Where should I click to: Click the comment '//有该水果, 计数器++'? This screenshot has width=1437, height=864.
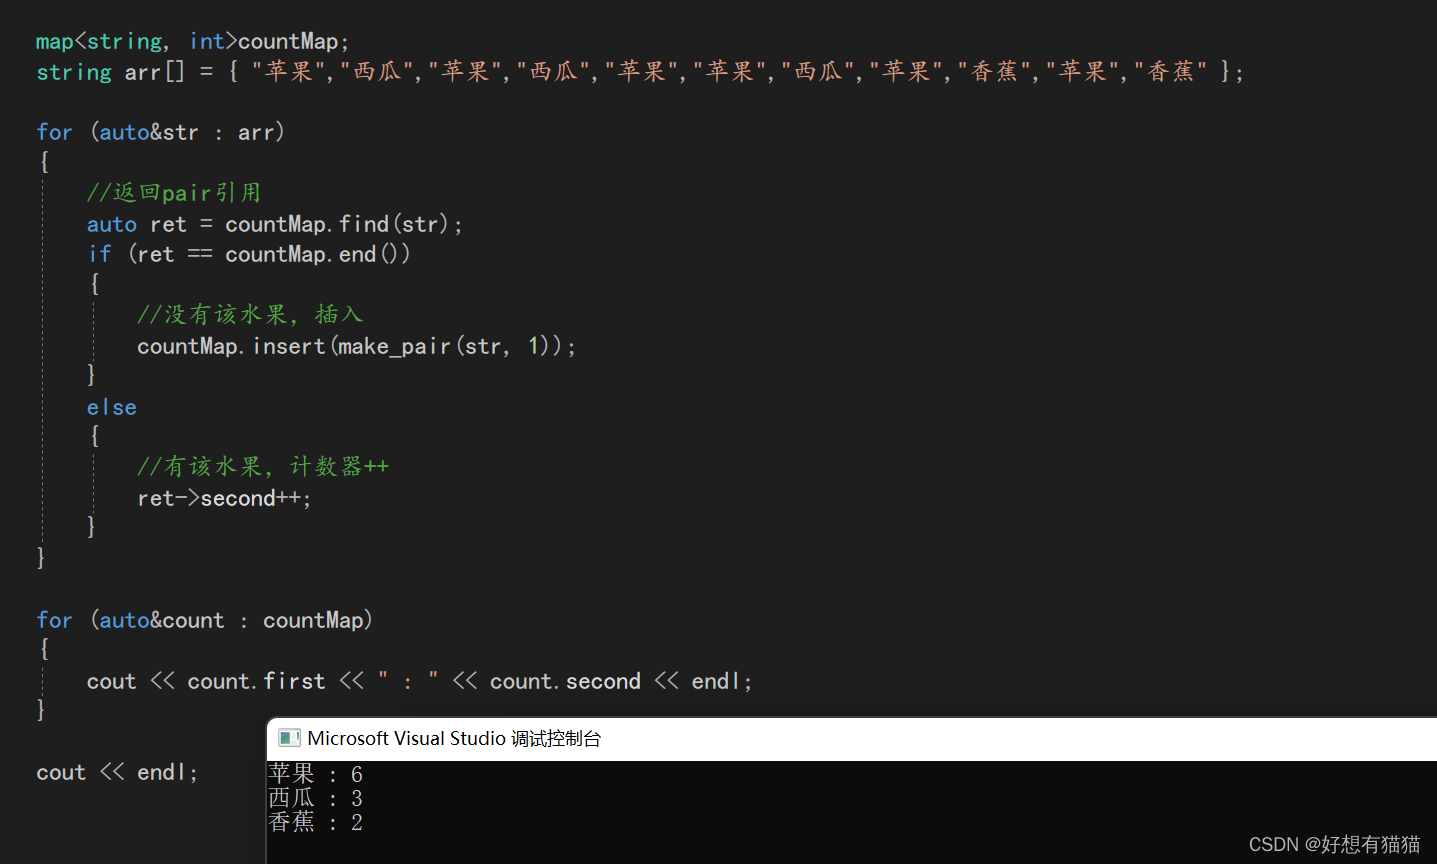click(263, 466)
